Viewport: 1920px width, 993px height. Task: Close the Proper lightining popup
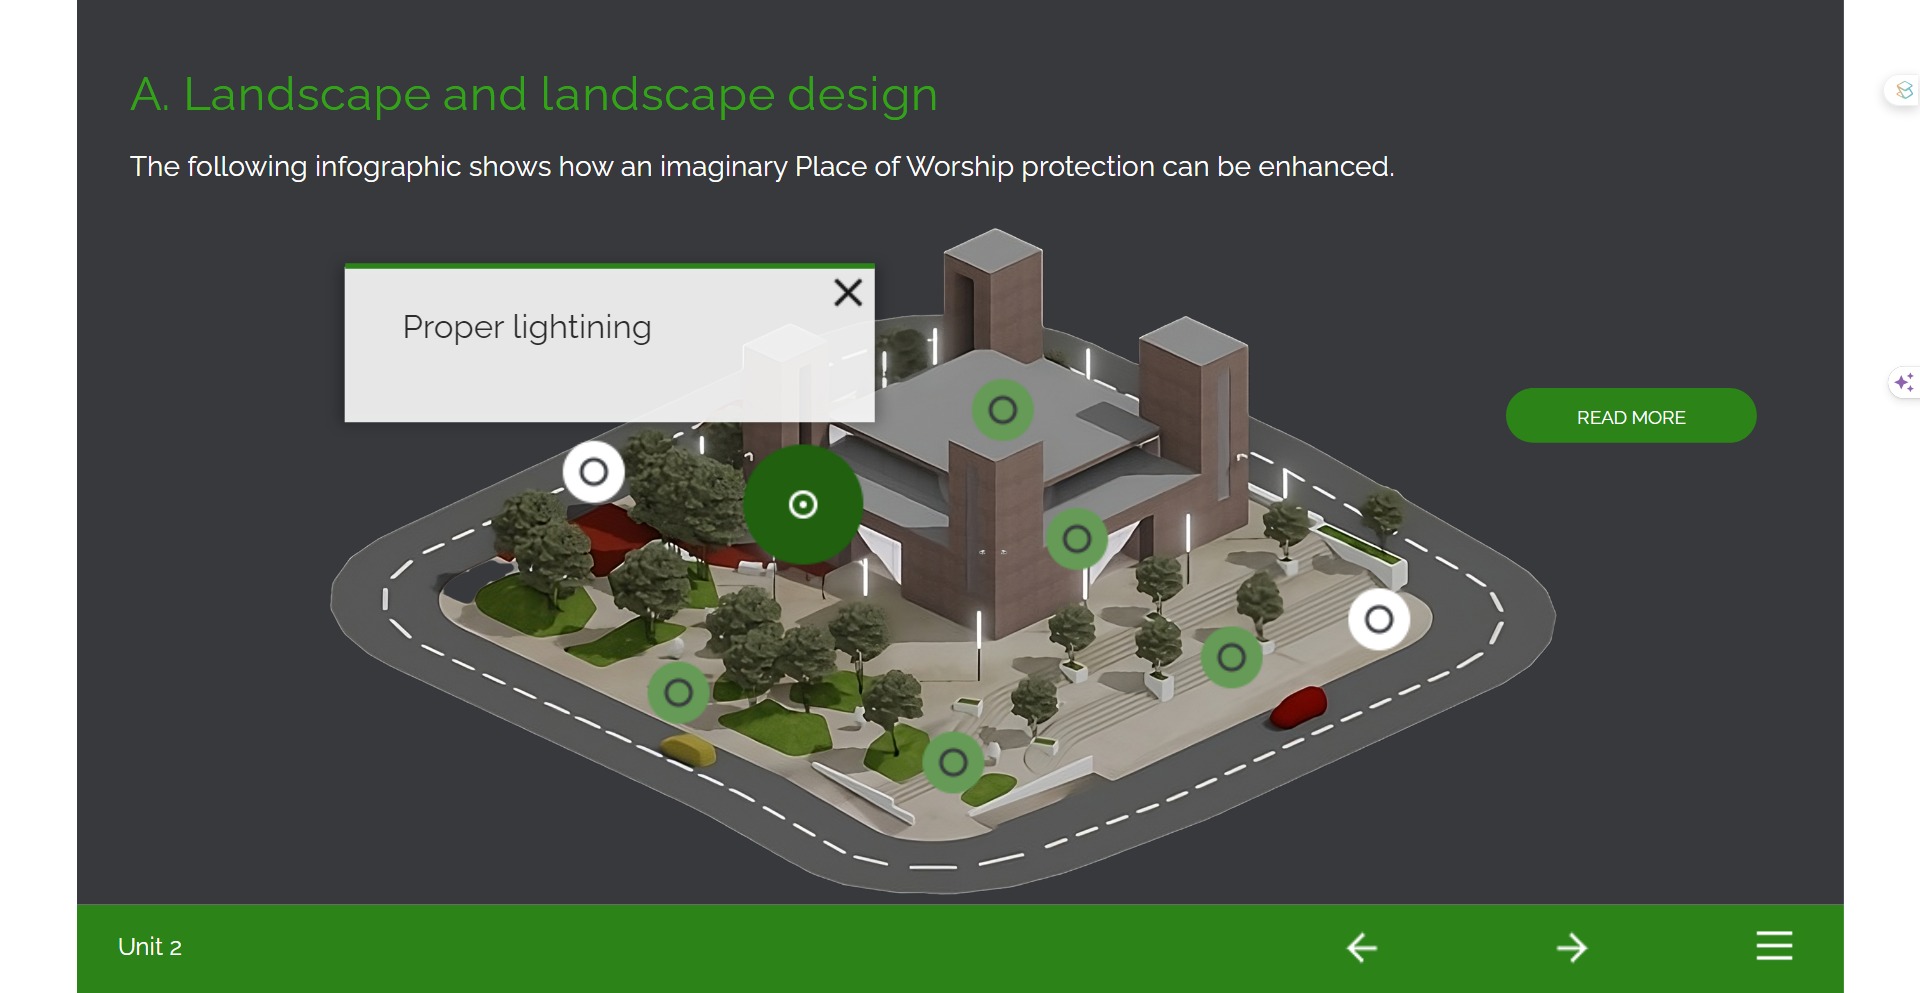click(x=848, y=293)
